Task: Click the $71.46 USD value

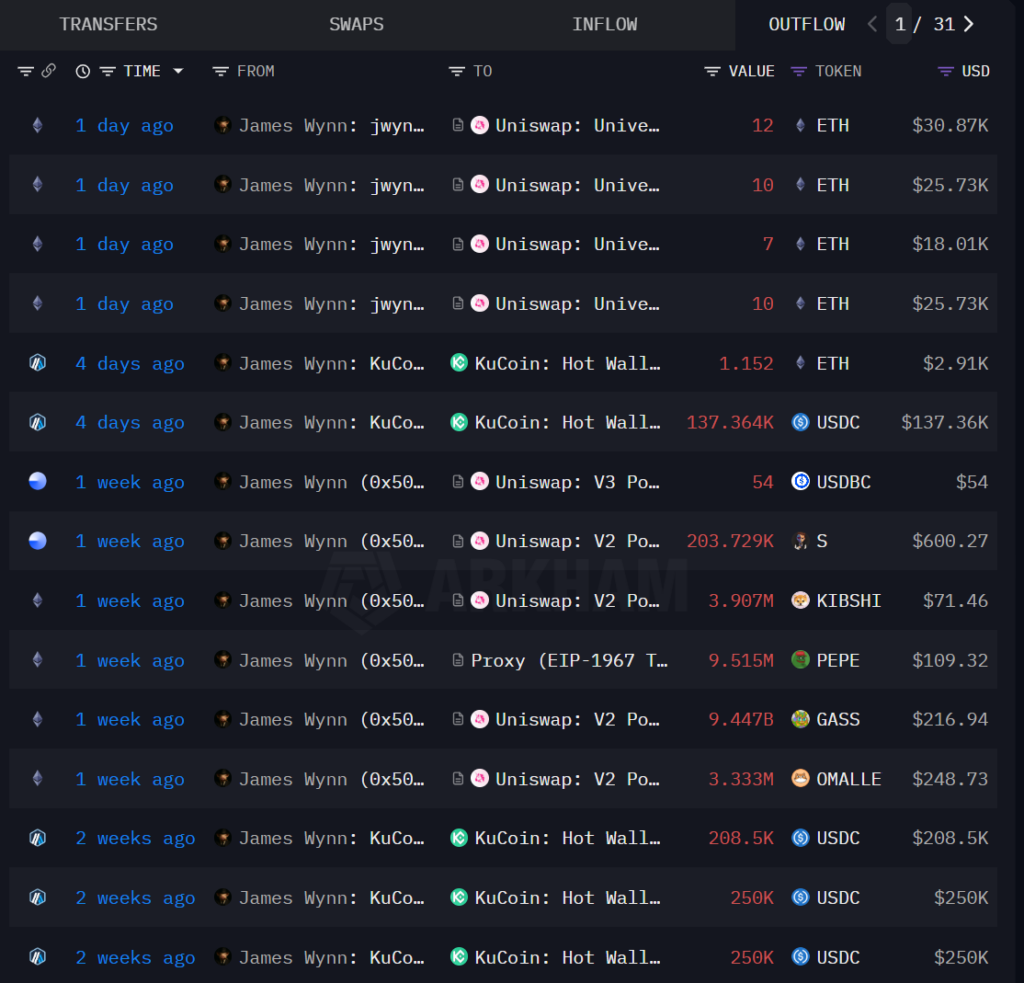Action: [955, 600]
